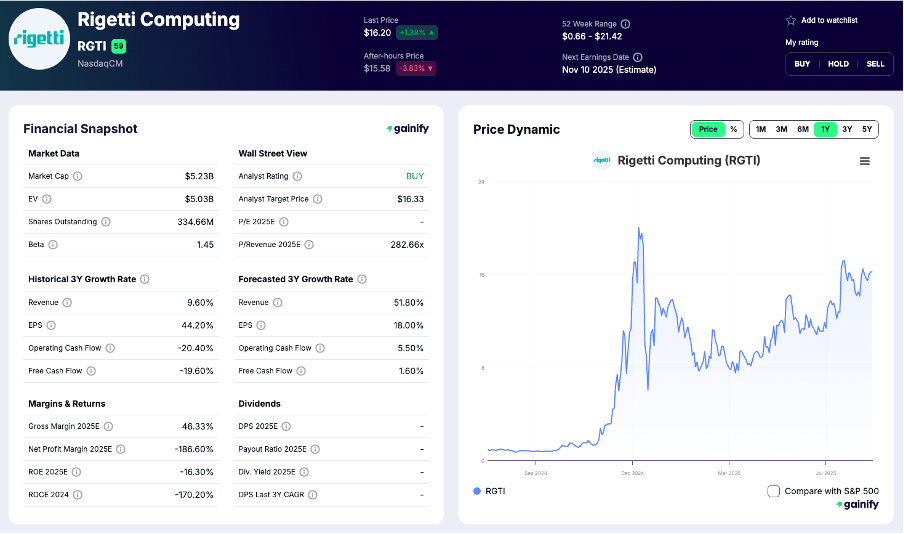The height and width of the screenshot is (534, 904).
Task: Open the Shares Outstanding info icon
Action: (x=106, y=221)
